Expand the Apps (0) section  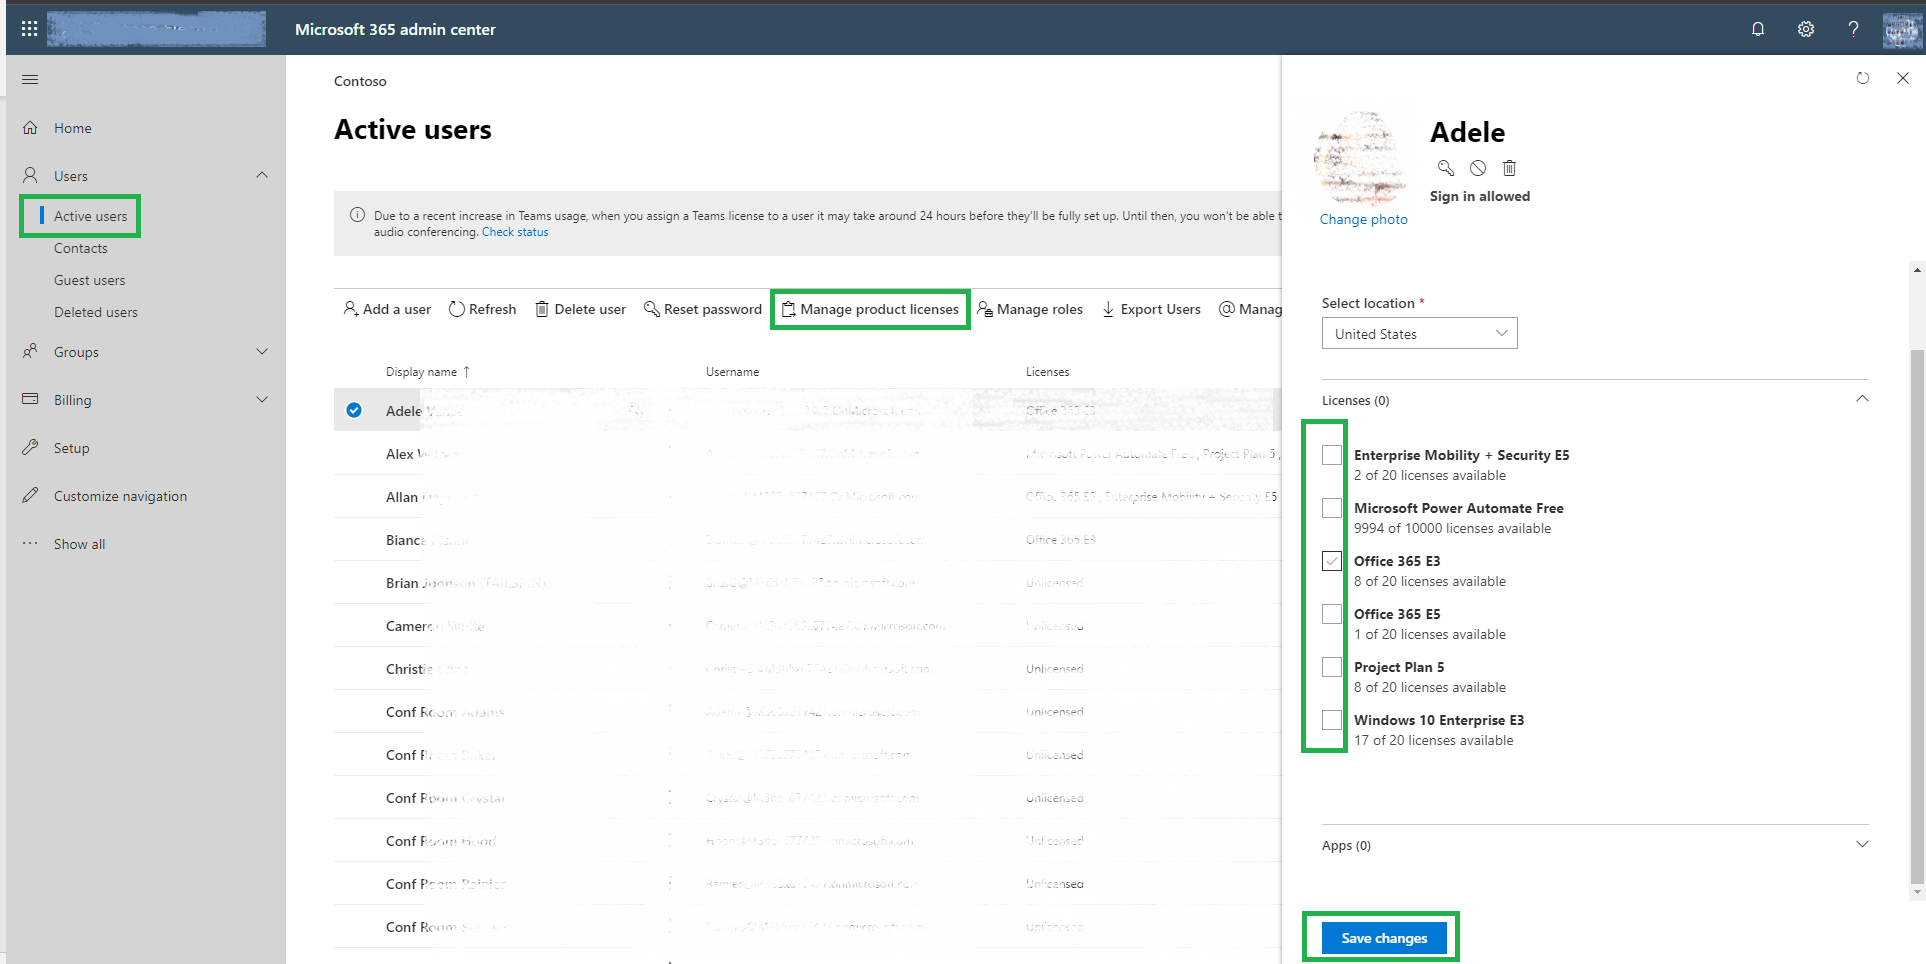pyautogui.click(x=1862, y=844)
